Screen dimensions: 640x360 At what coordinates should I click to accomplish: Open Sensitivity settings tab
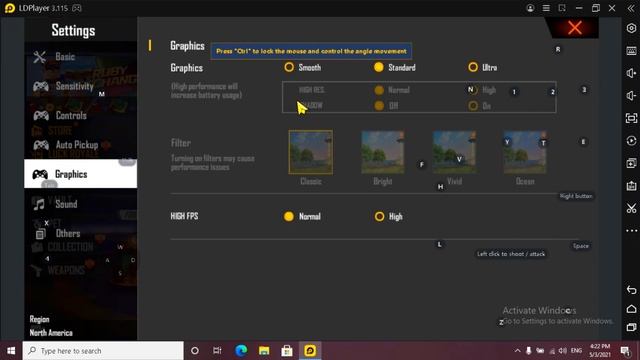pyautogui.click(x=80, y=86)
